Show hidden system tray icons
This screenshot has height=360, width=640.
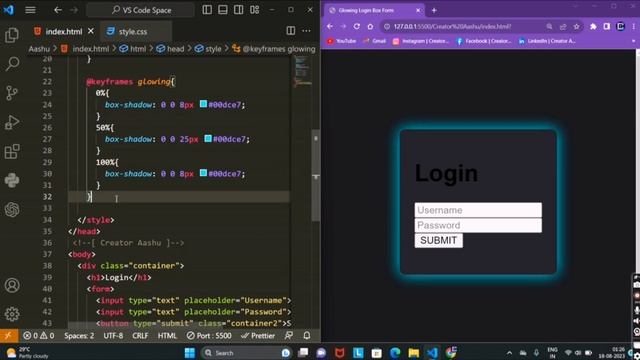coord(509,353)
